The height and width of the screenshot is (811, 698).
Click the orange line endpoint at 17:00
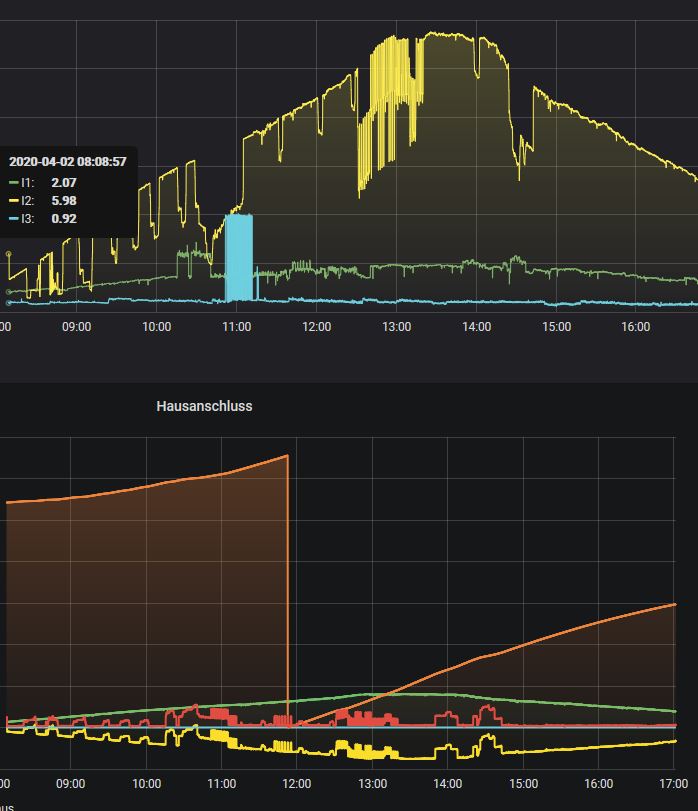(x=675, y=604)
